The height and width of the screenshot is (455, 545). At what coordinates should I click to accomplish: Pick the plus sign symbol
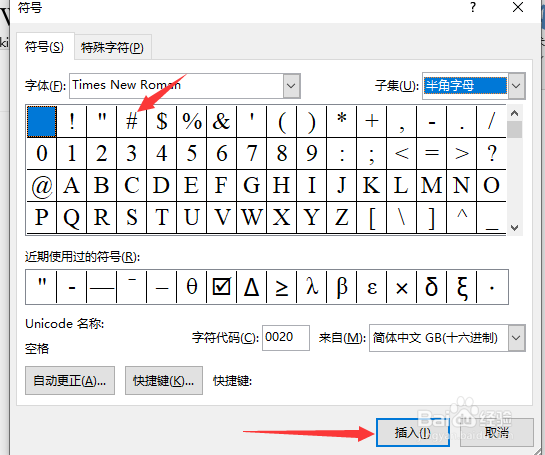pos(372,122)
